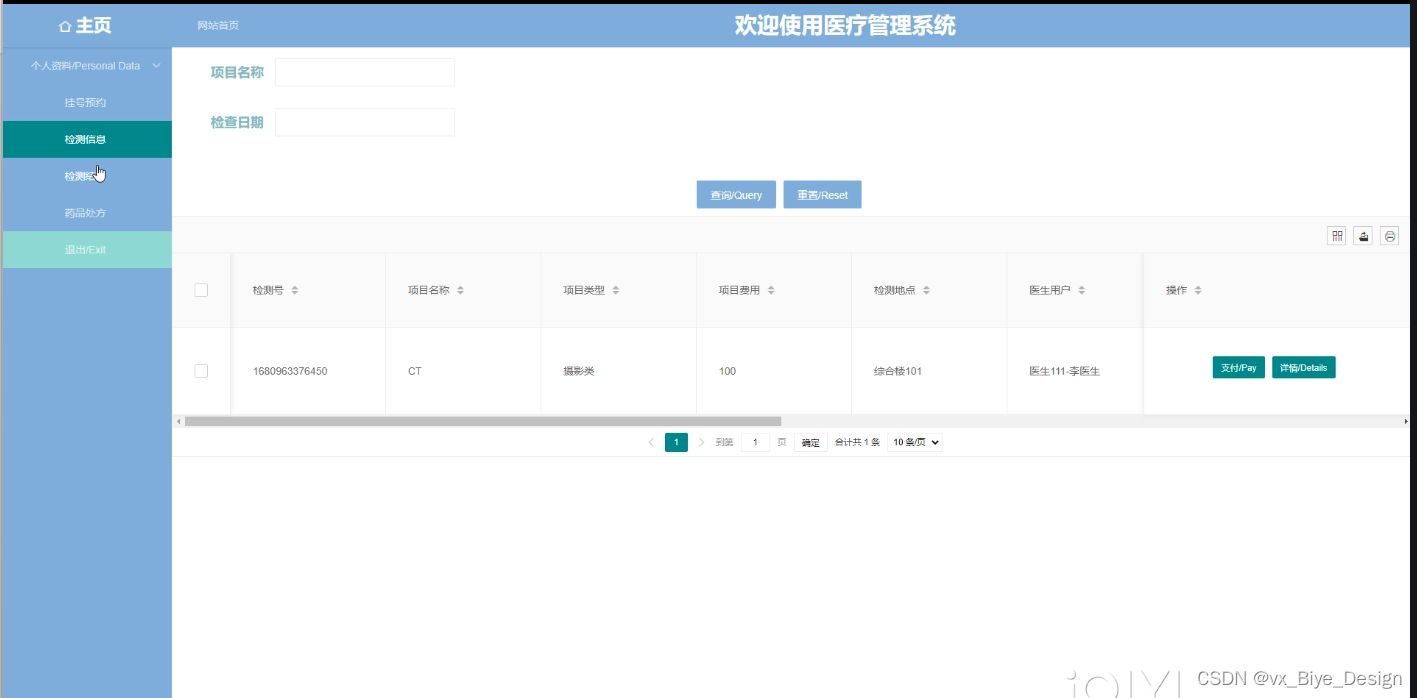This screenshot has width=1417, height=698.
Task: Click the page number jump input
Action: point(756,442)
